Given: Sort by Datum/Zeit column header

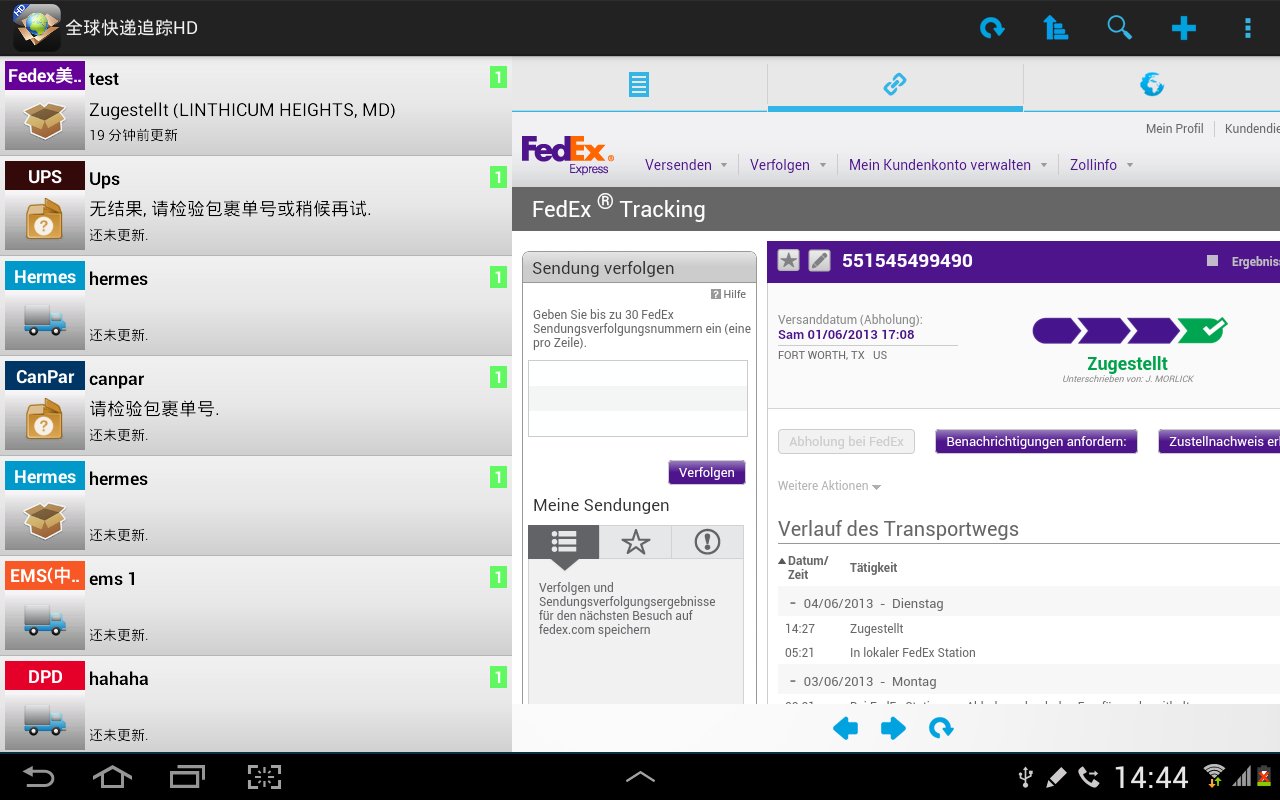Looking at the screenshot, I should pyautogui.click(x=804, y=567).
